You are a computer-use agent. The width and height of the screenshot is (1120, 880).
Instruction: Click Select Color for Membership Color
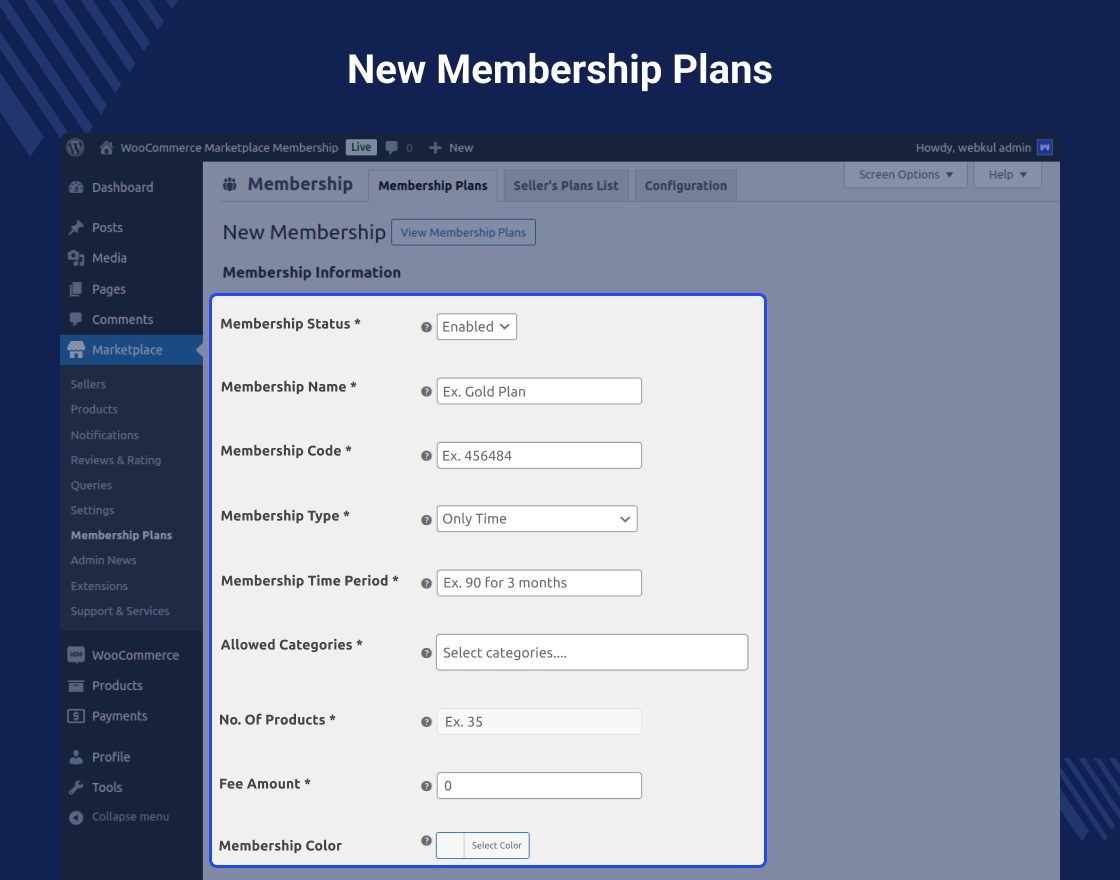[498, 845]
